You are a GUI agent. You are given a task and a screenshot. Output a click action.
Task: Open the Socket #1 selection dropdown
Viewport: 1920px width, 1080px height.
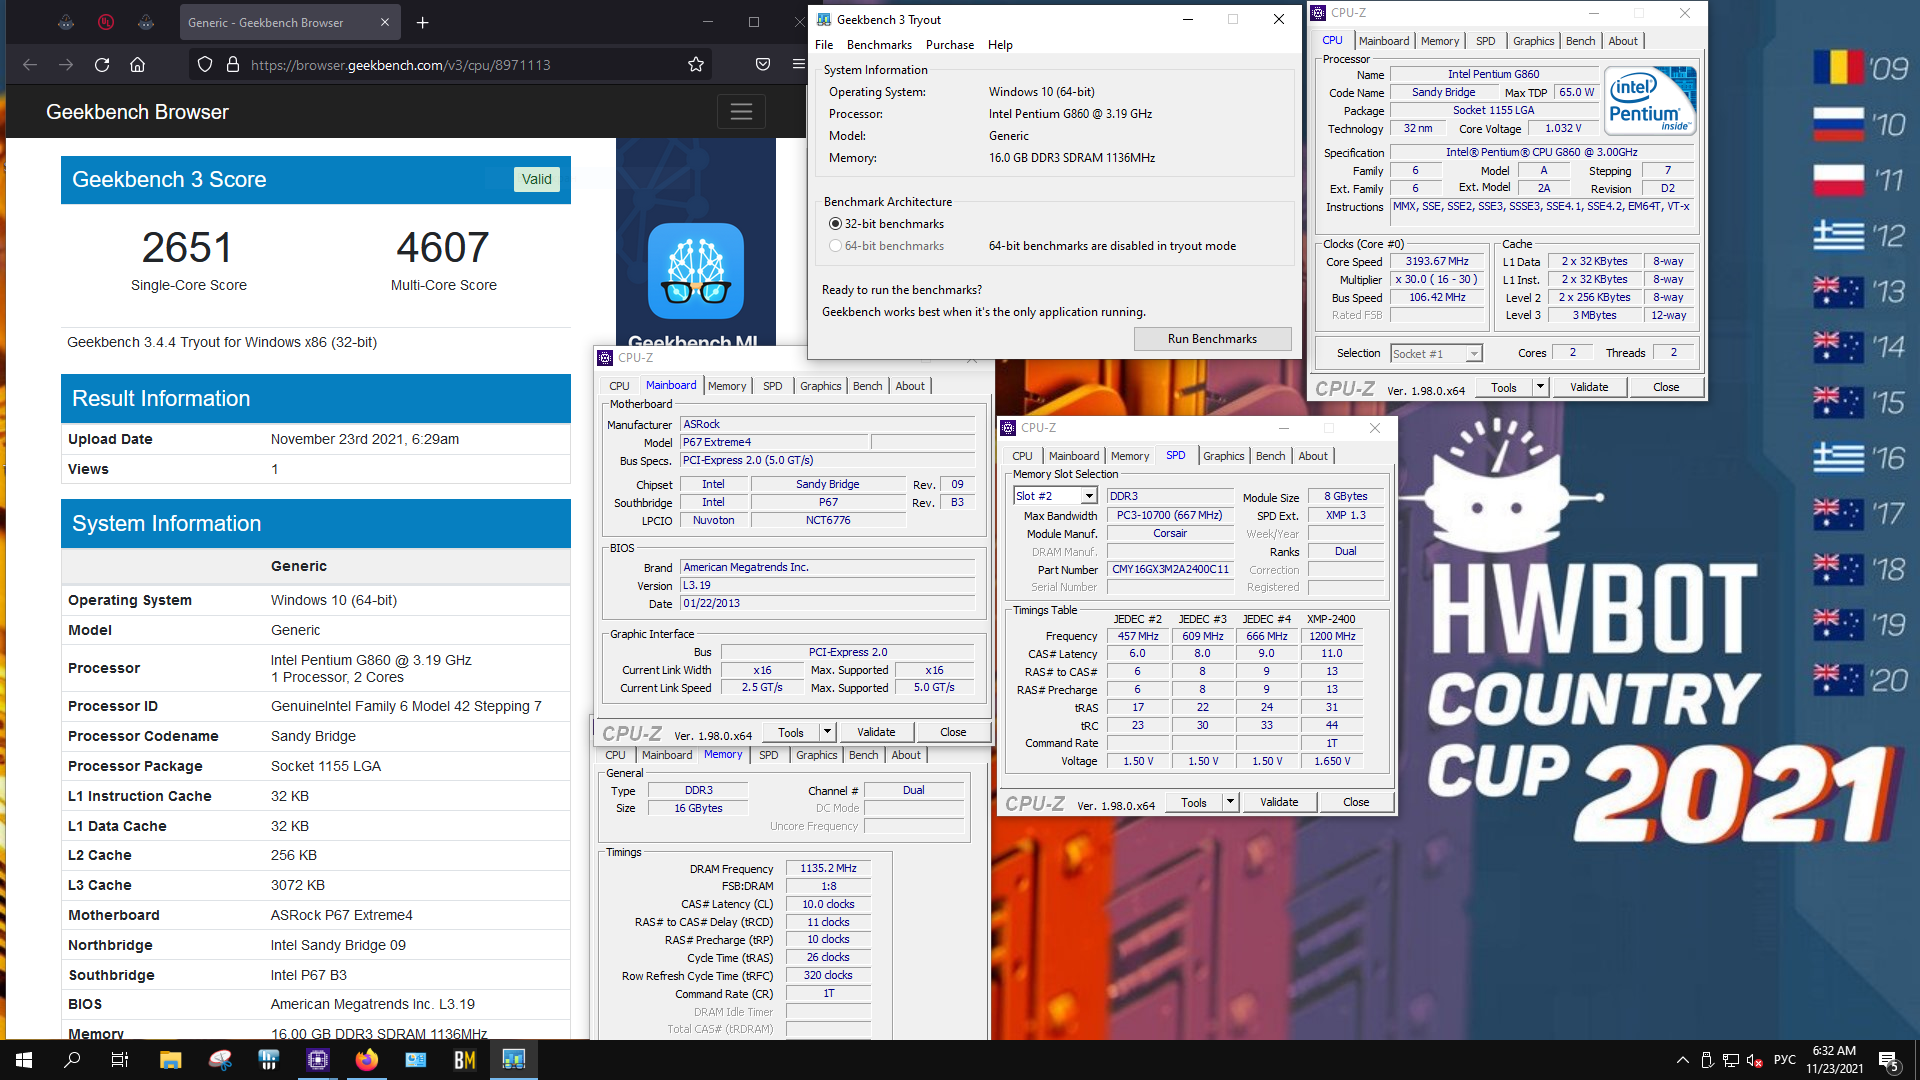click(x=1473, y=354)
